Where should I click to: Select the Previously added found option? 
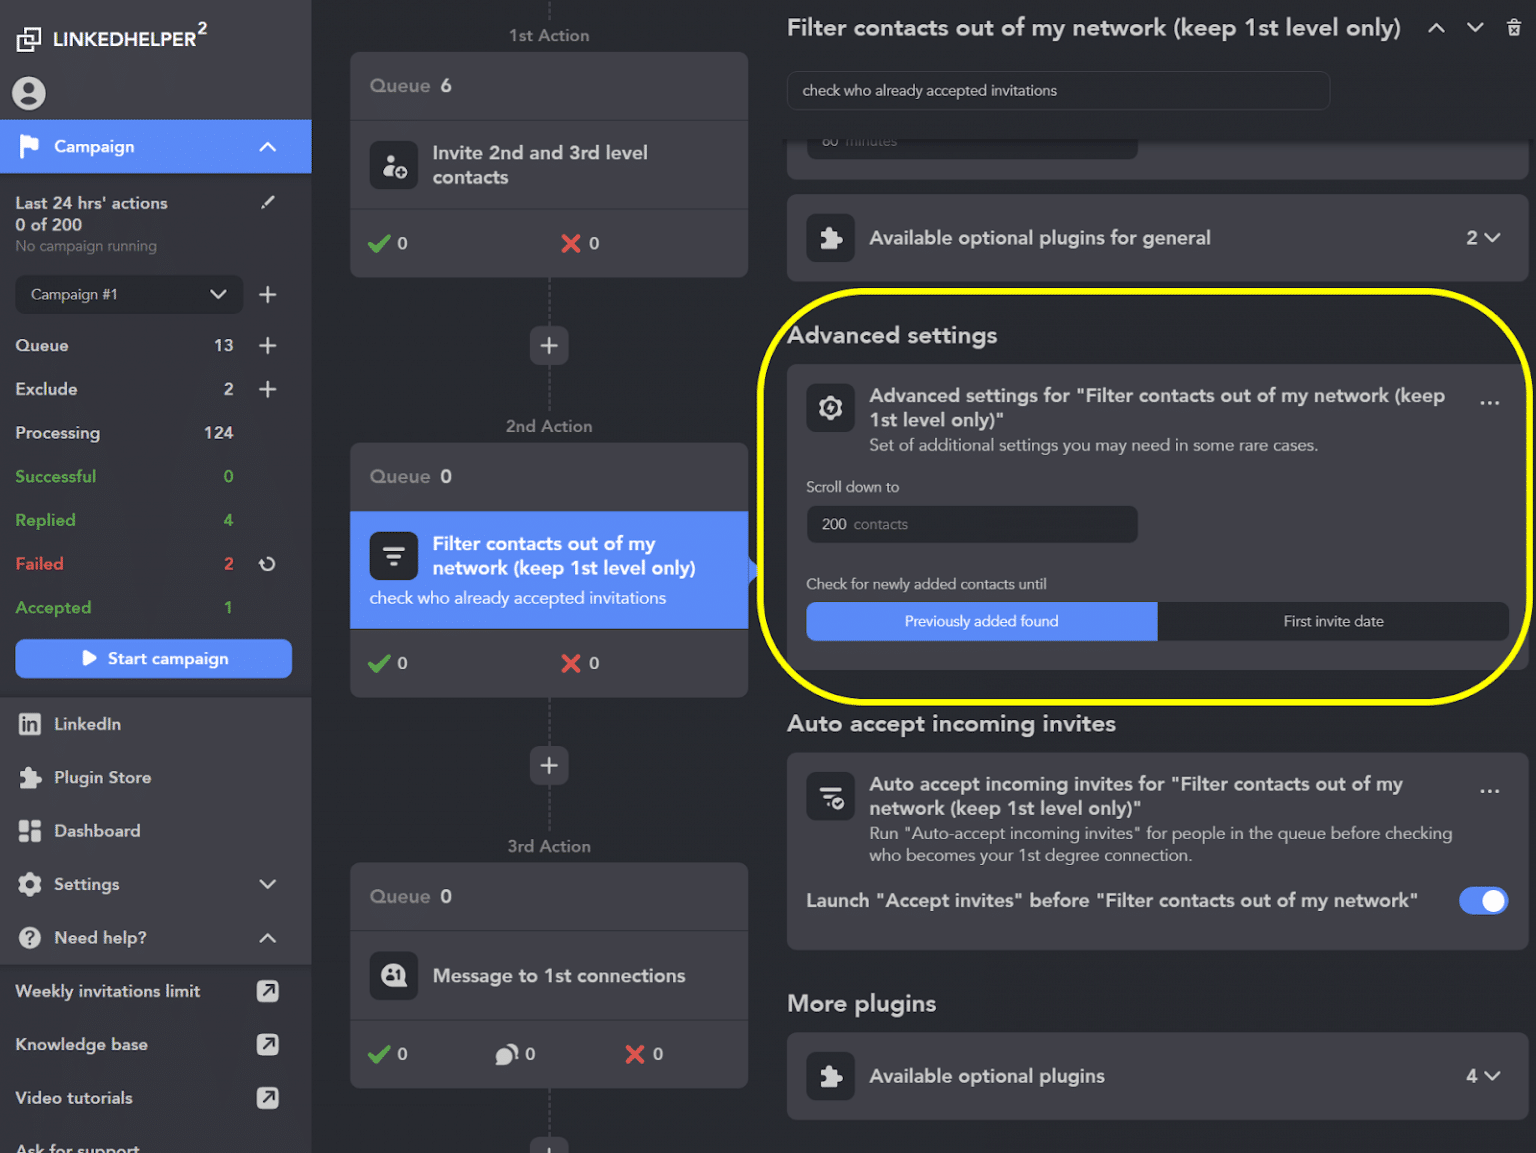[x=980, y=621]
